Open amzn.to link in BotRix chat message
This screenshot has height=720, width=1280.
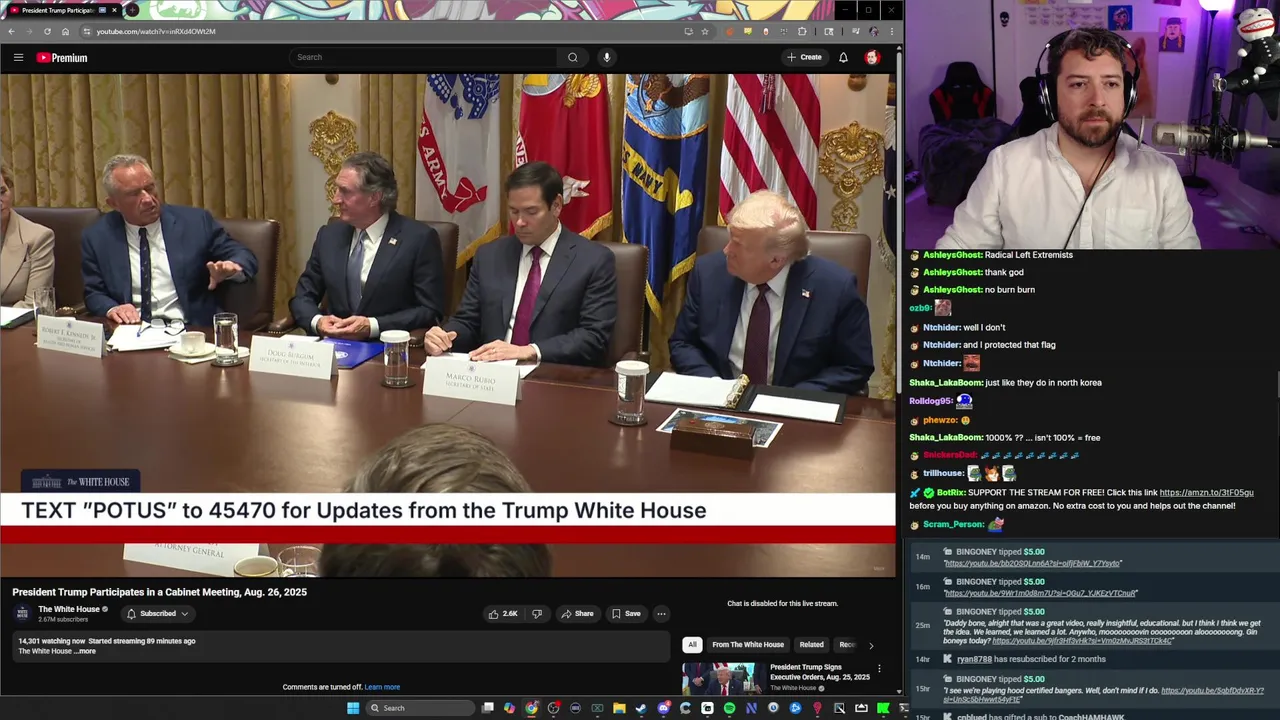[x=1206, y=493]
